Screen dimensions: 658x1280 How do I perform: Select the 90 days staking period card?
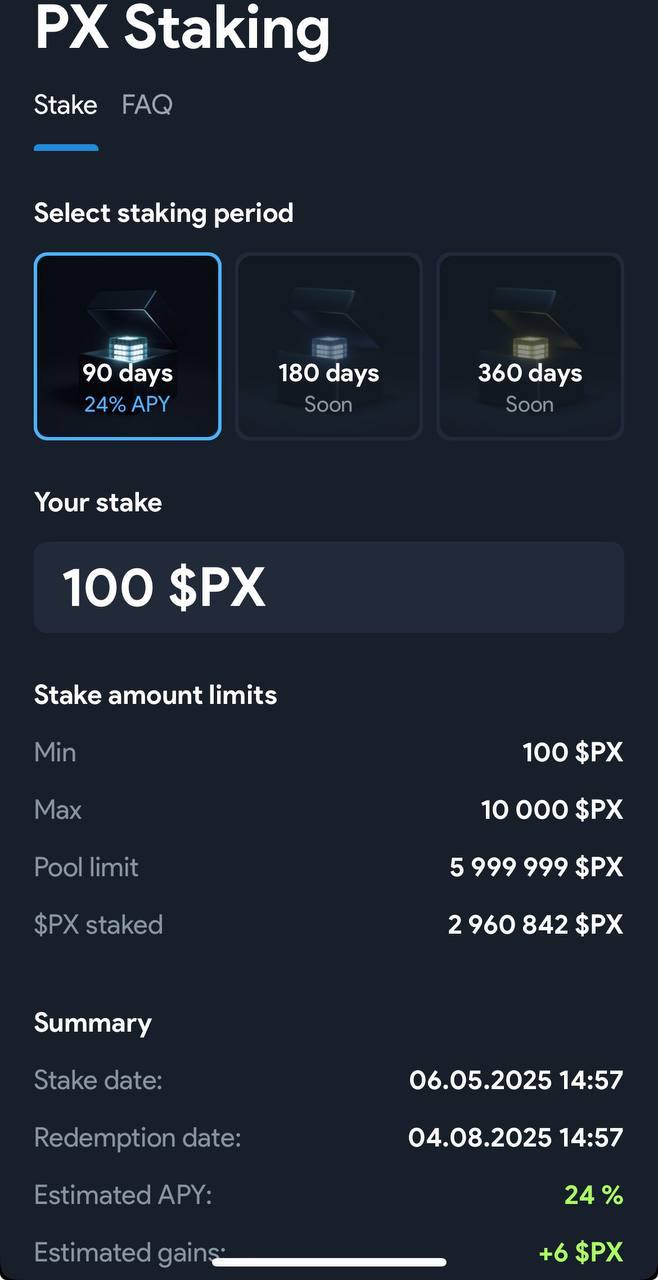click(x=127, y=346)
